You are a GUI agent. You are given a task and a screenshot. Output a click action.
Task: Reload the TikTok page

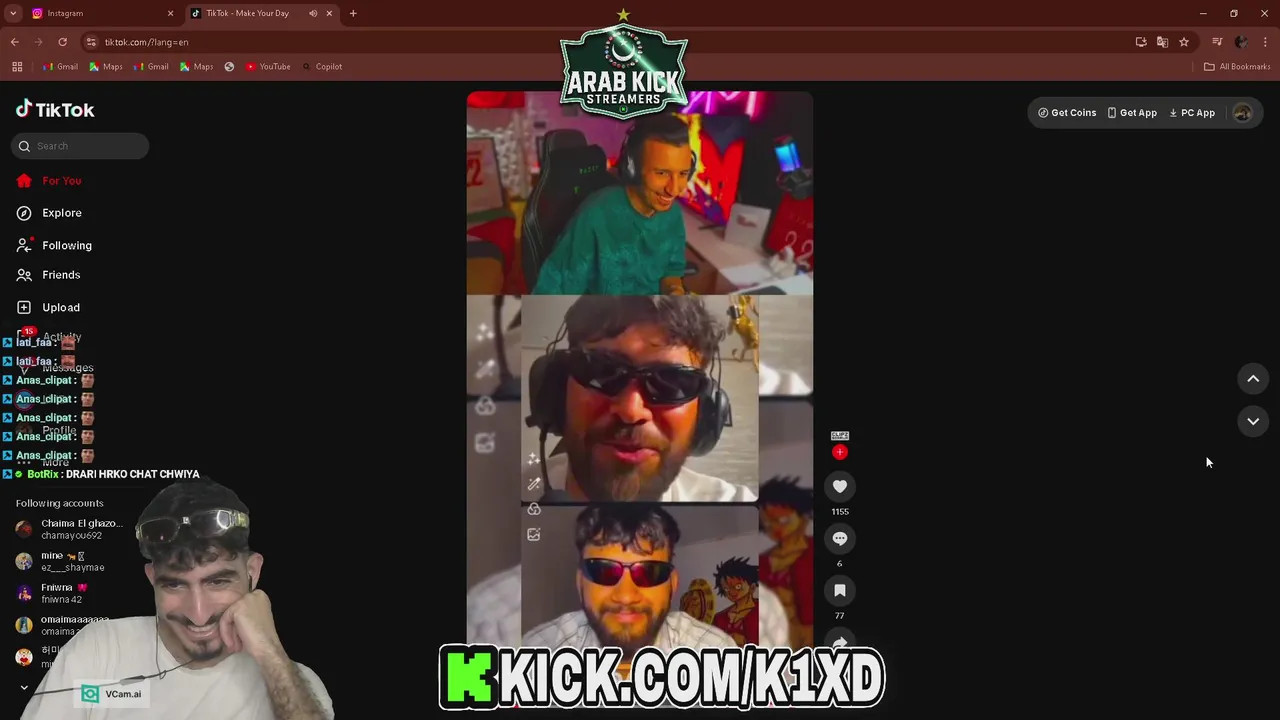[62, 42]
